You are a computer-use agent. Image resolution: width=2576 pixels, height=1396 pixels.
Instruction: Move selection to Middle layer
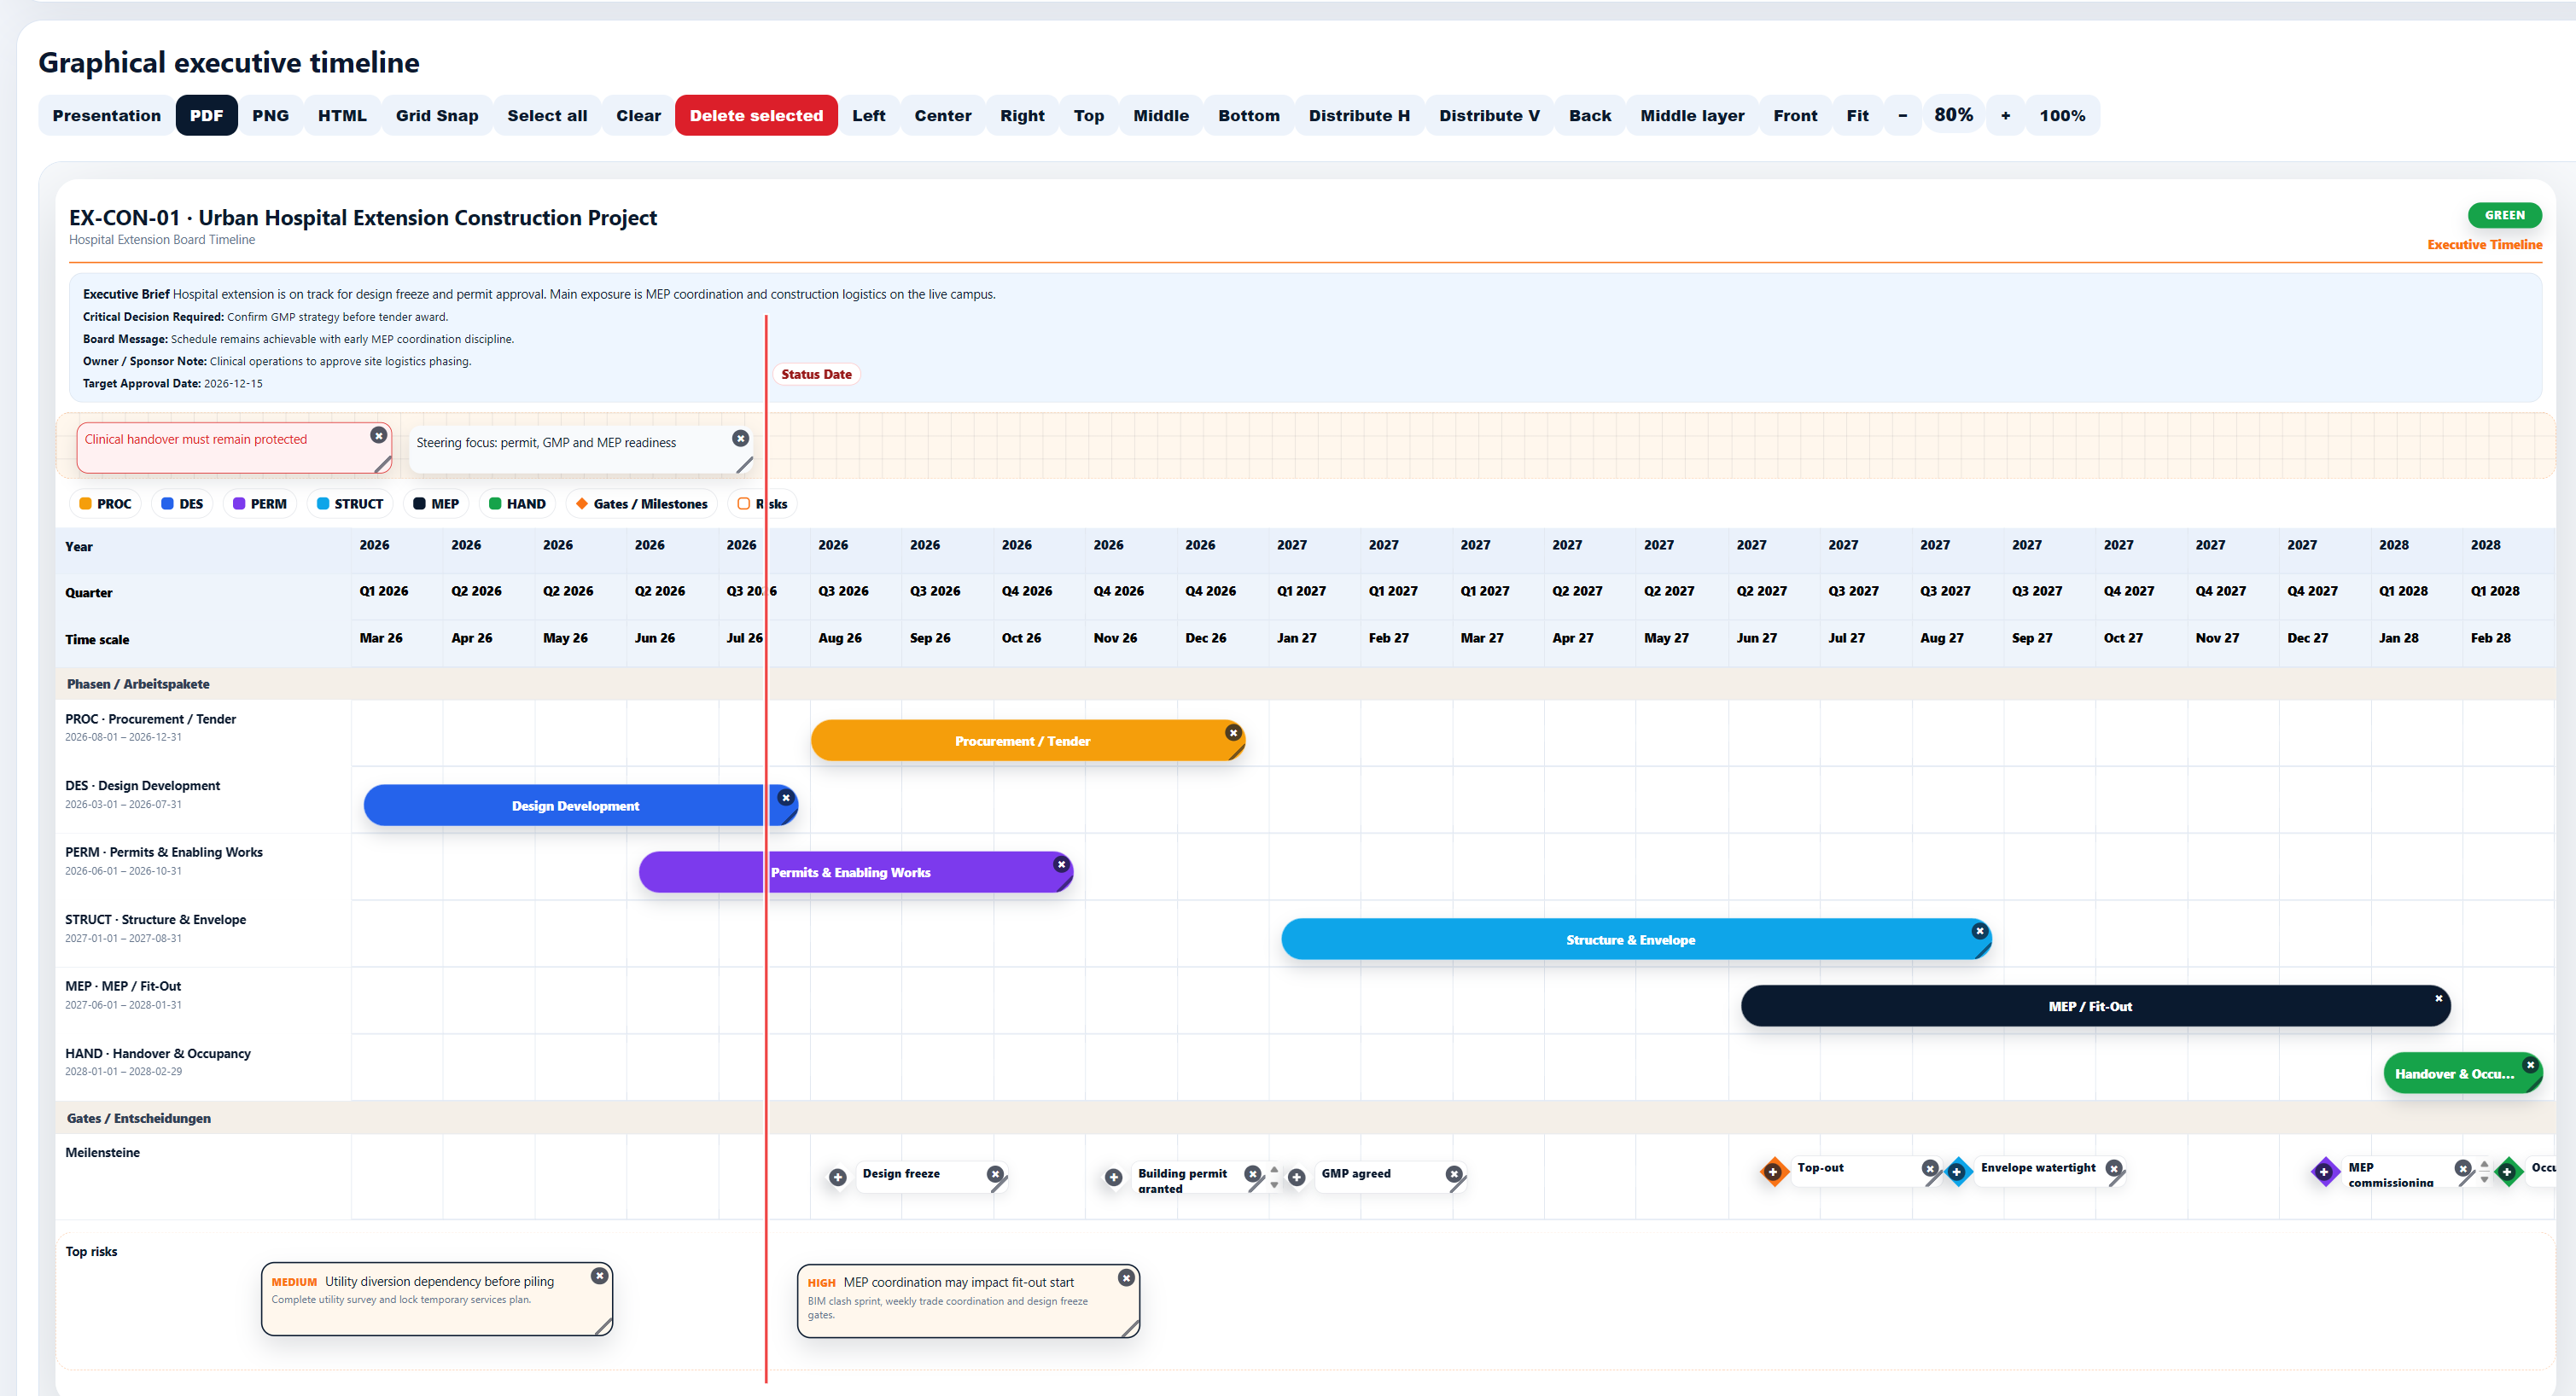coord(1693,116)
